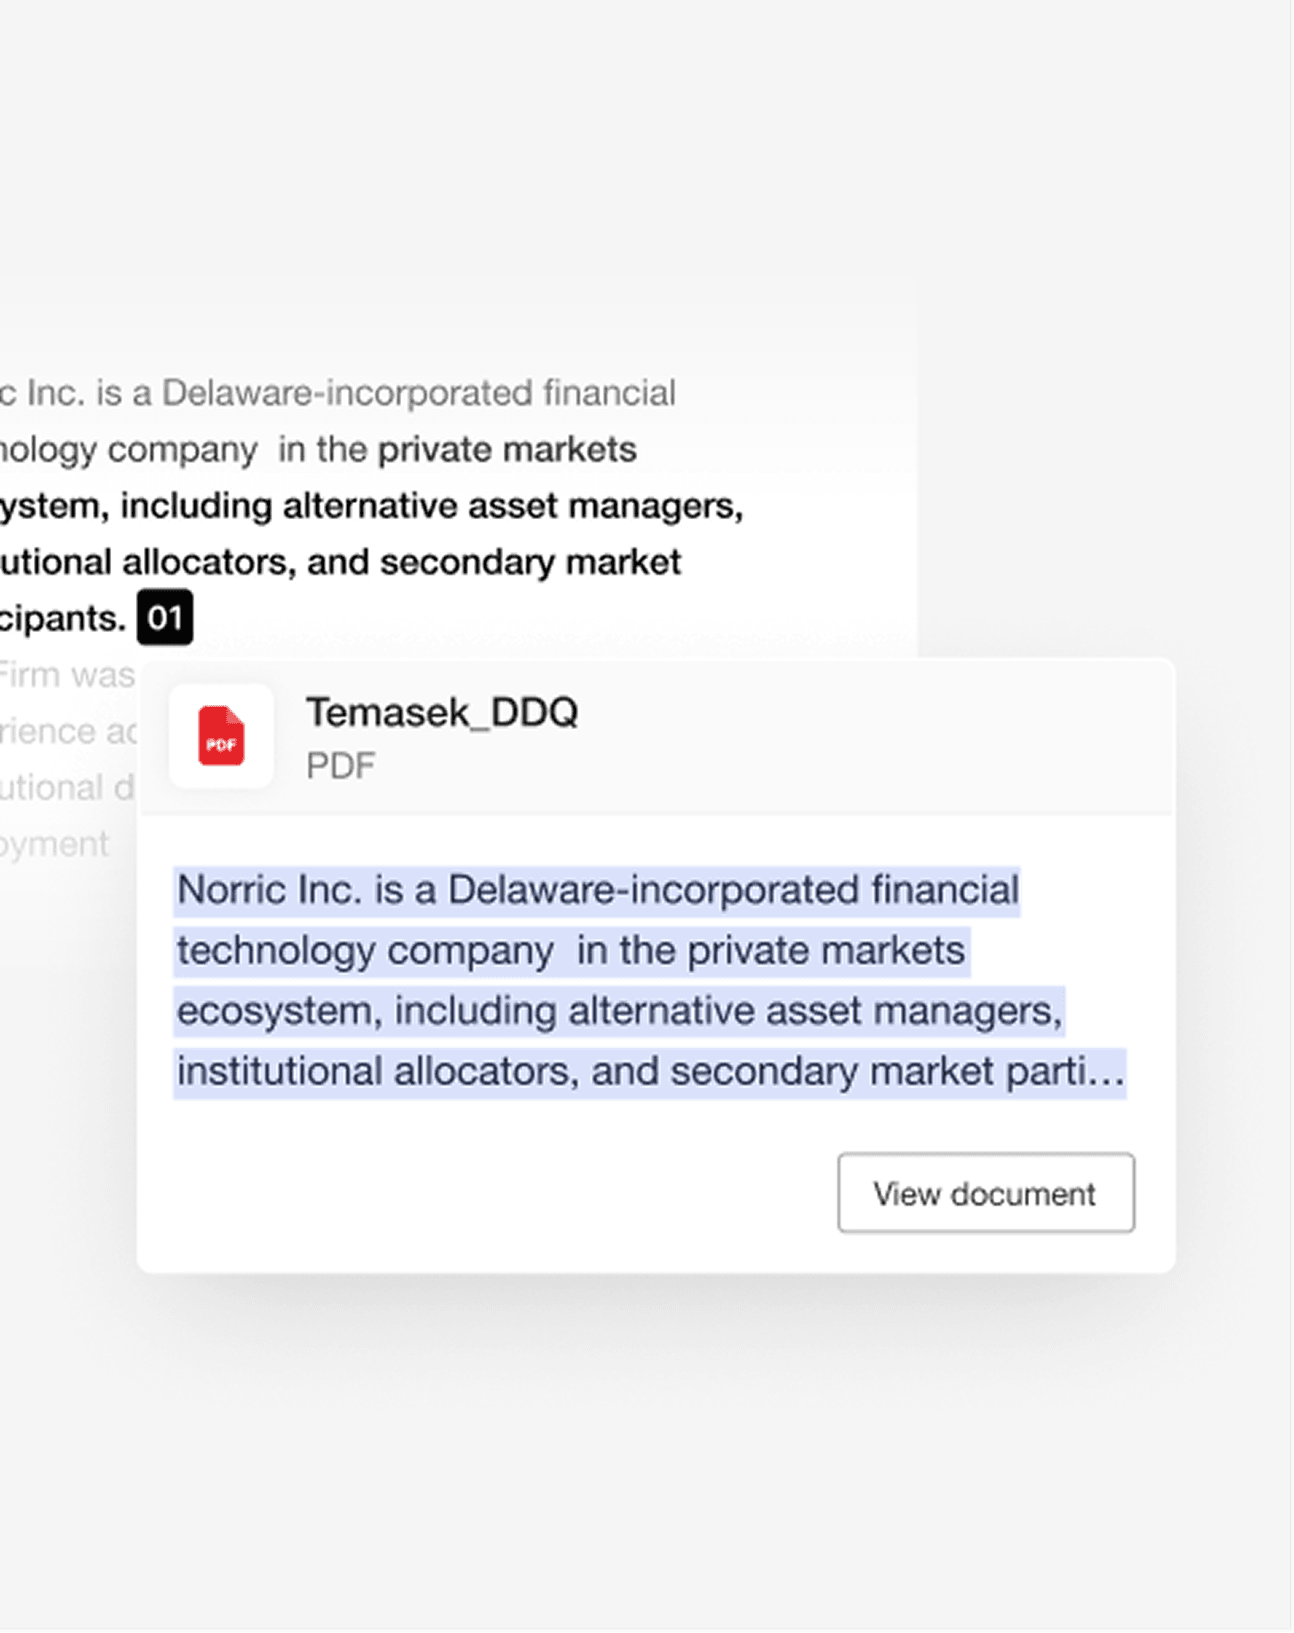Screen dimensions: 1294x1633
Task: Select highlighted line starting "ecosystem, including"
Action: [x=618, y=1011]
